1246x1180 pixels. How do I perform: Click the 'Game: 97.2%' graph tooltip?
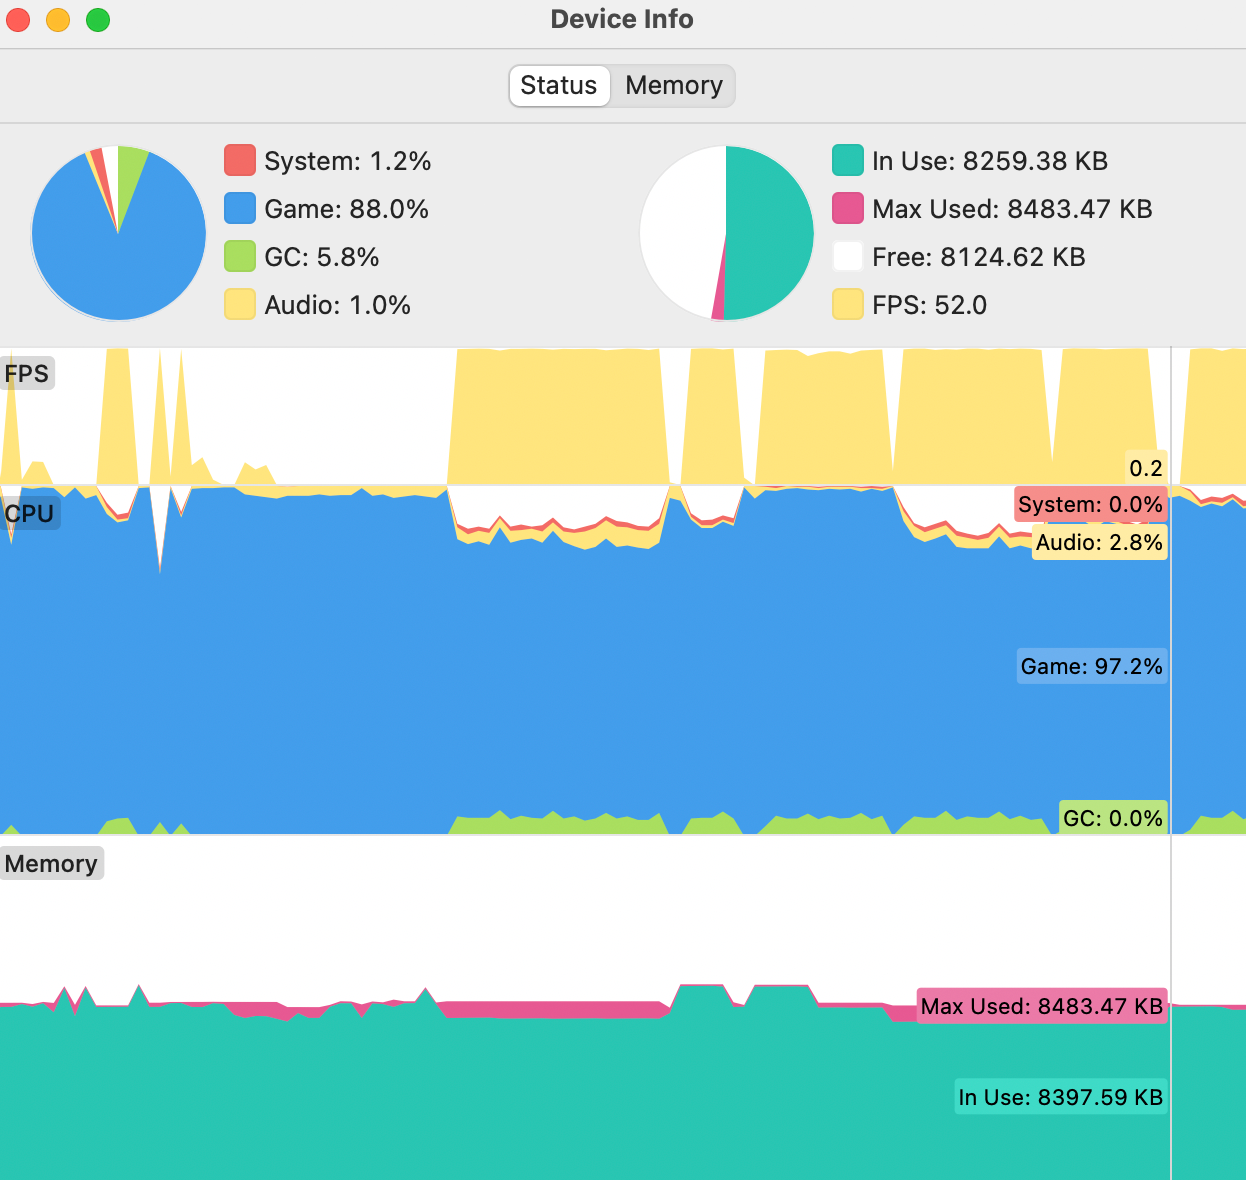click(1092, 666)
